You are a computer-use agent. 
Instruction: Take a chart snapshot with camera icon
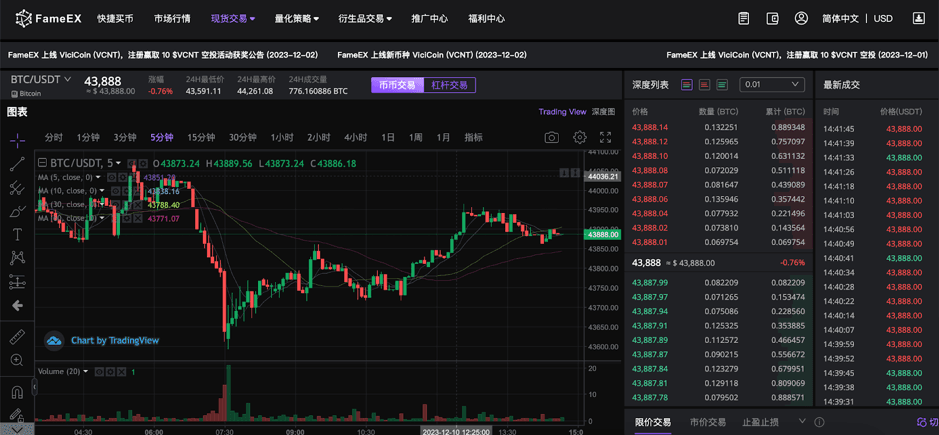(551, 137)
